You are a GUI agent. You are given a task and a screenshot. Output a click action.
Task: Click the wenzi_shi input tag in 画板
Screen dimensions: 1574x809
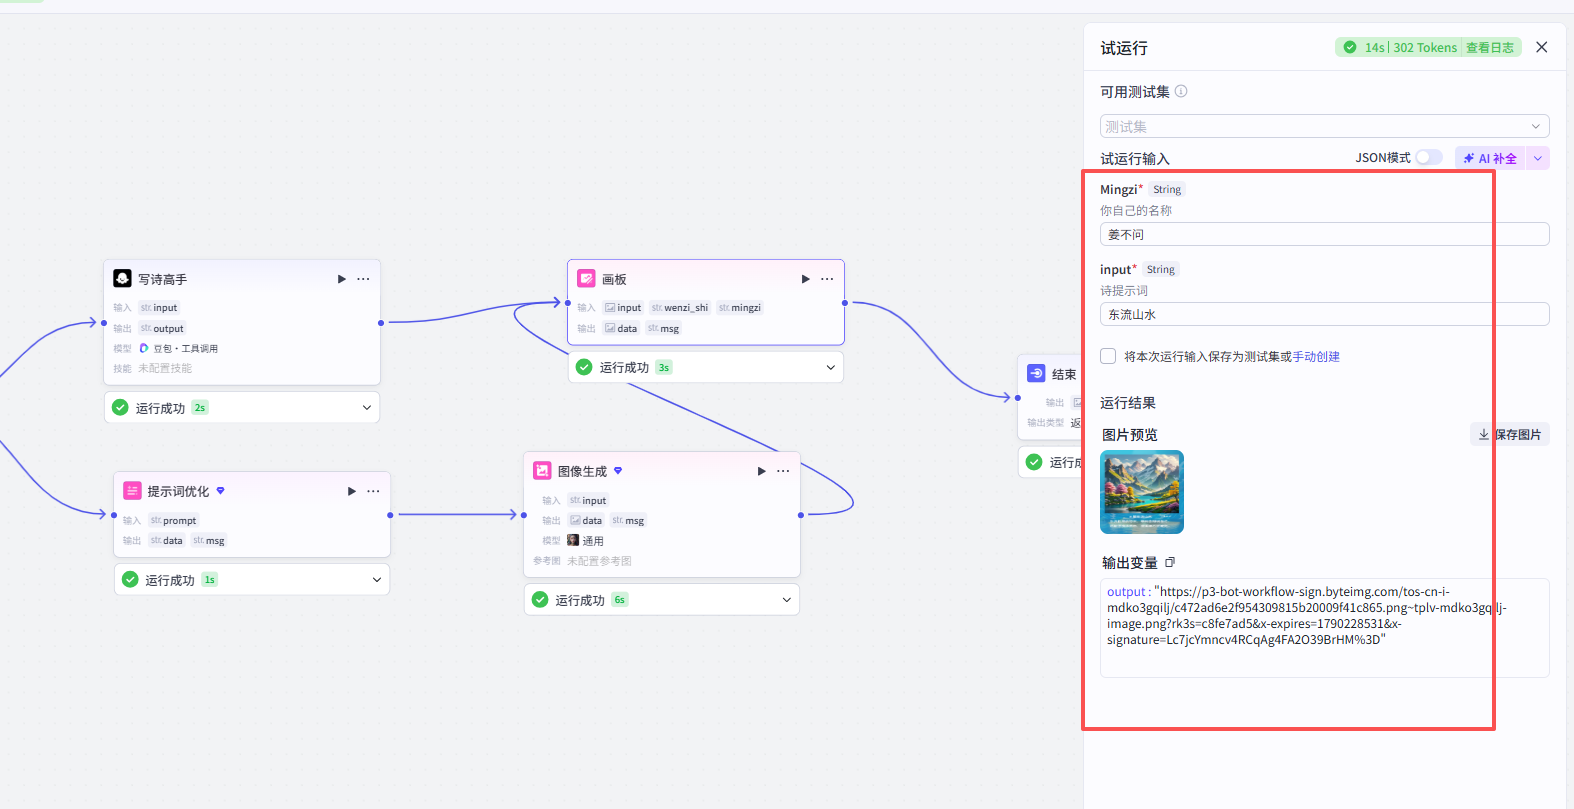(679, 307)
